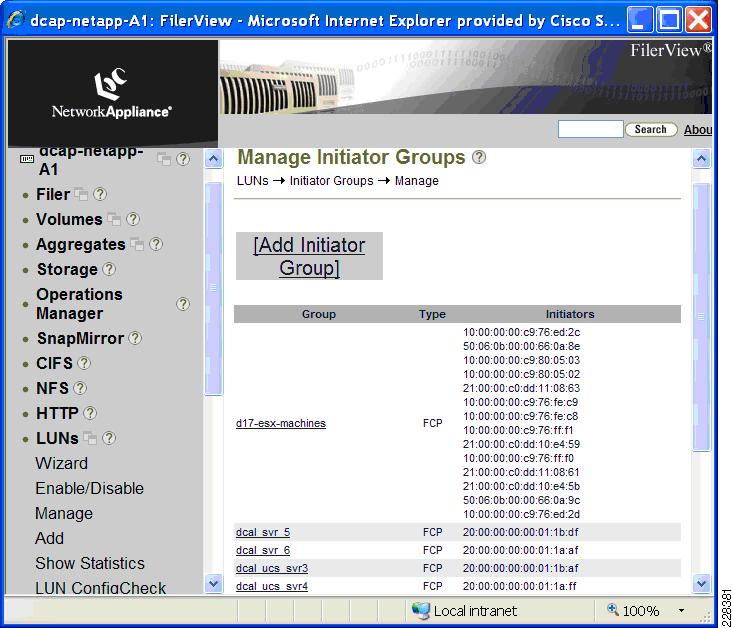Open the LUNs Manage item
This screenshot has width=732, height=628.
(63, 514)
